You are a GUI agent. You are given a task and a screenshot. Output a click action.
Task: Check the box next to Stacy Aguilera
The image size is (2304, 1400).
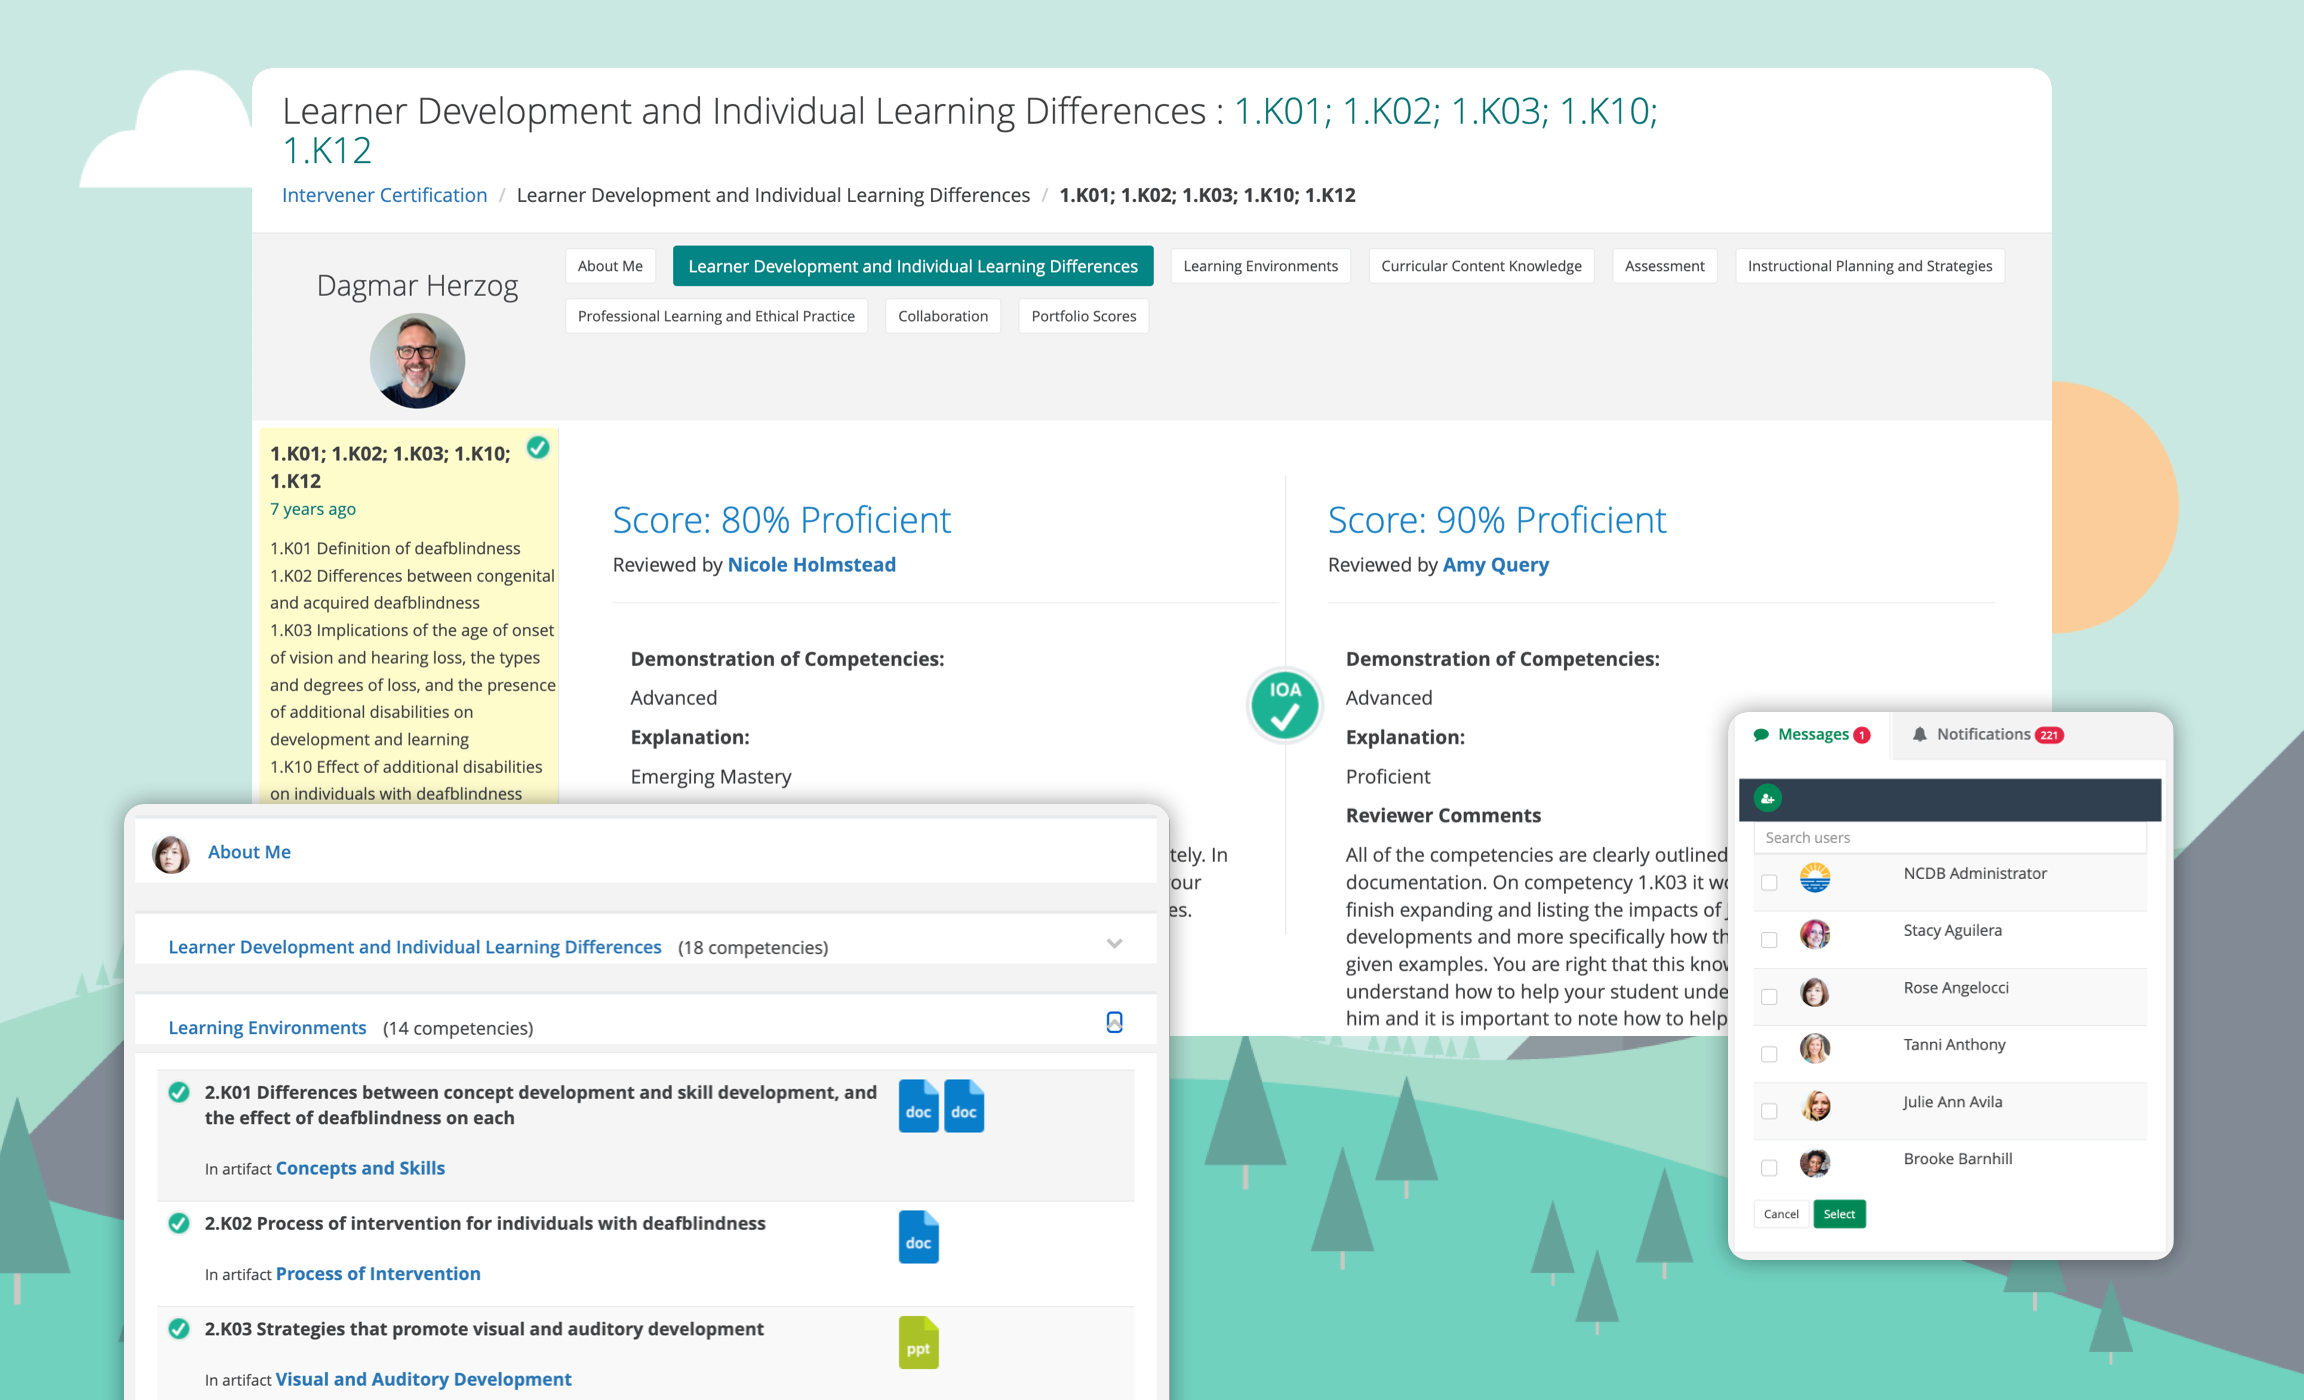coord(1769,940)
